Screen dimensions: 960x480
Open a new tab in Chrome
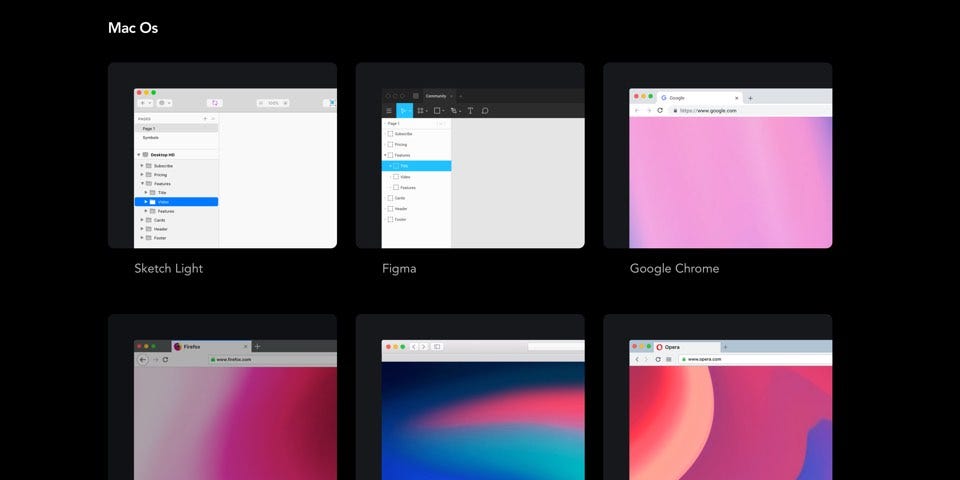tap(751, 98)
